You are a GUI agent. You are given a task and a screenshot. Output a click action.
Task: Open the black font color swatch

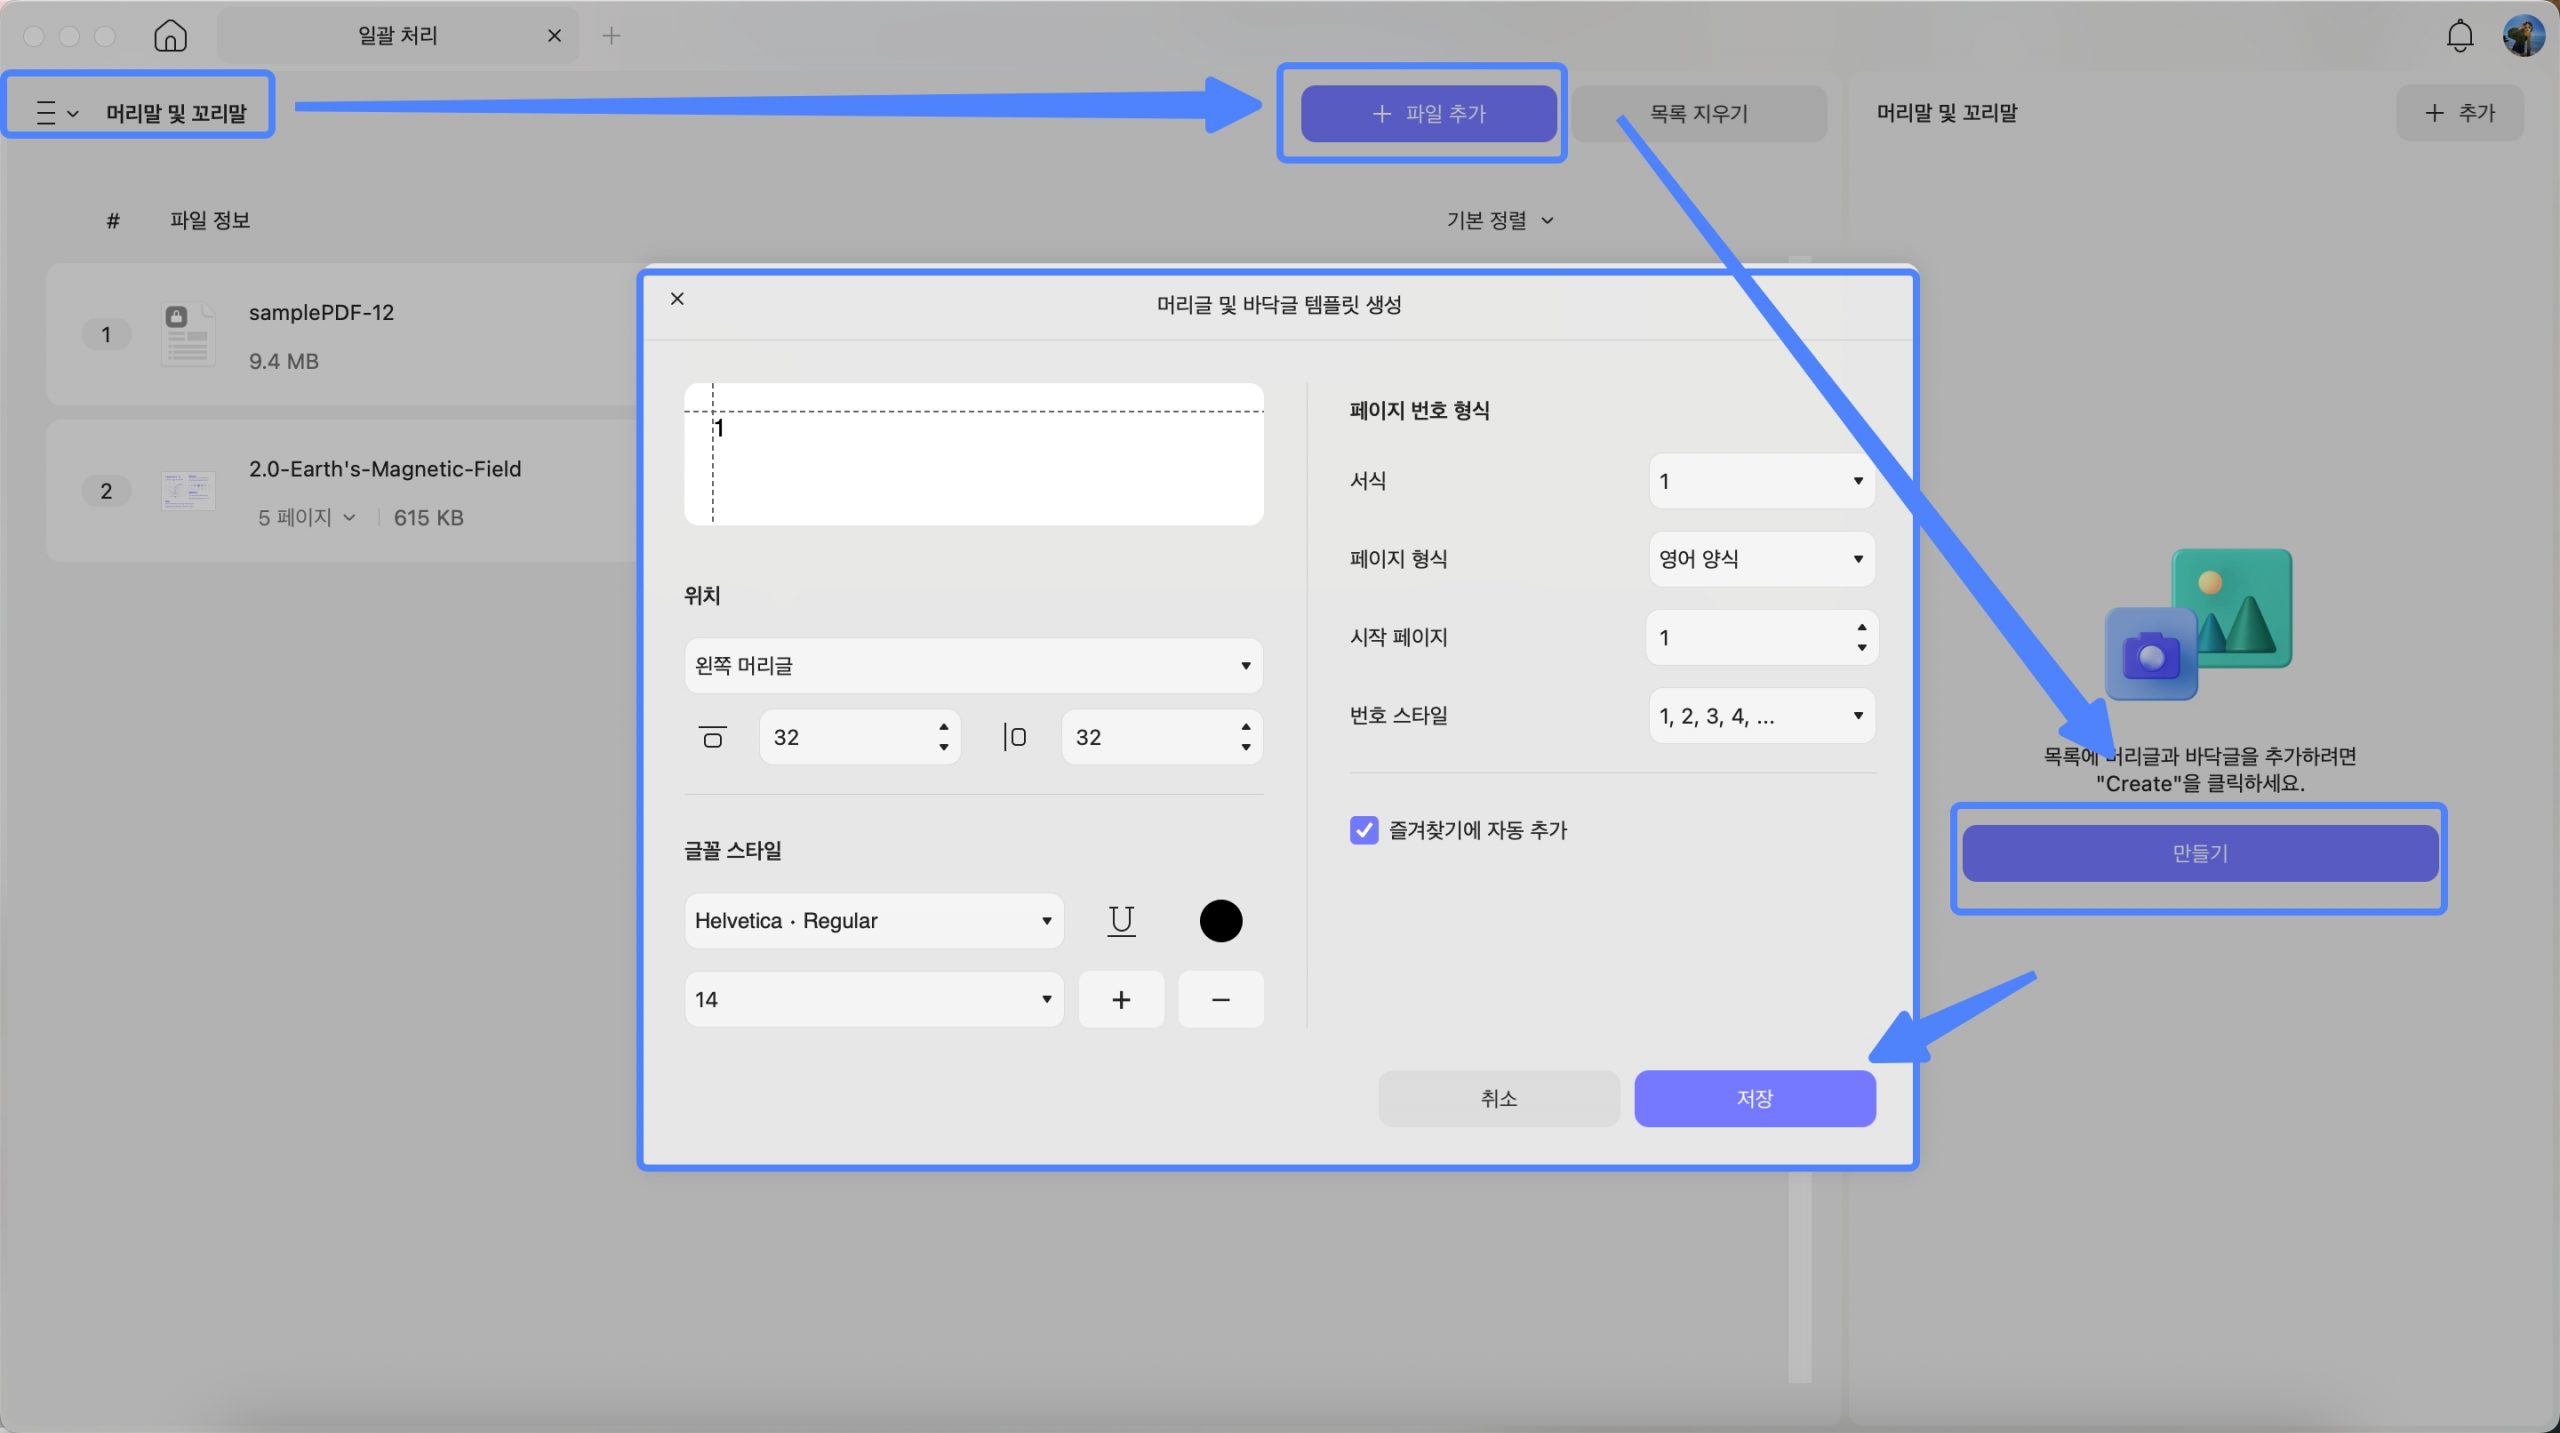coord(1220,920)
